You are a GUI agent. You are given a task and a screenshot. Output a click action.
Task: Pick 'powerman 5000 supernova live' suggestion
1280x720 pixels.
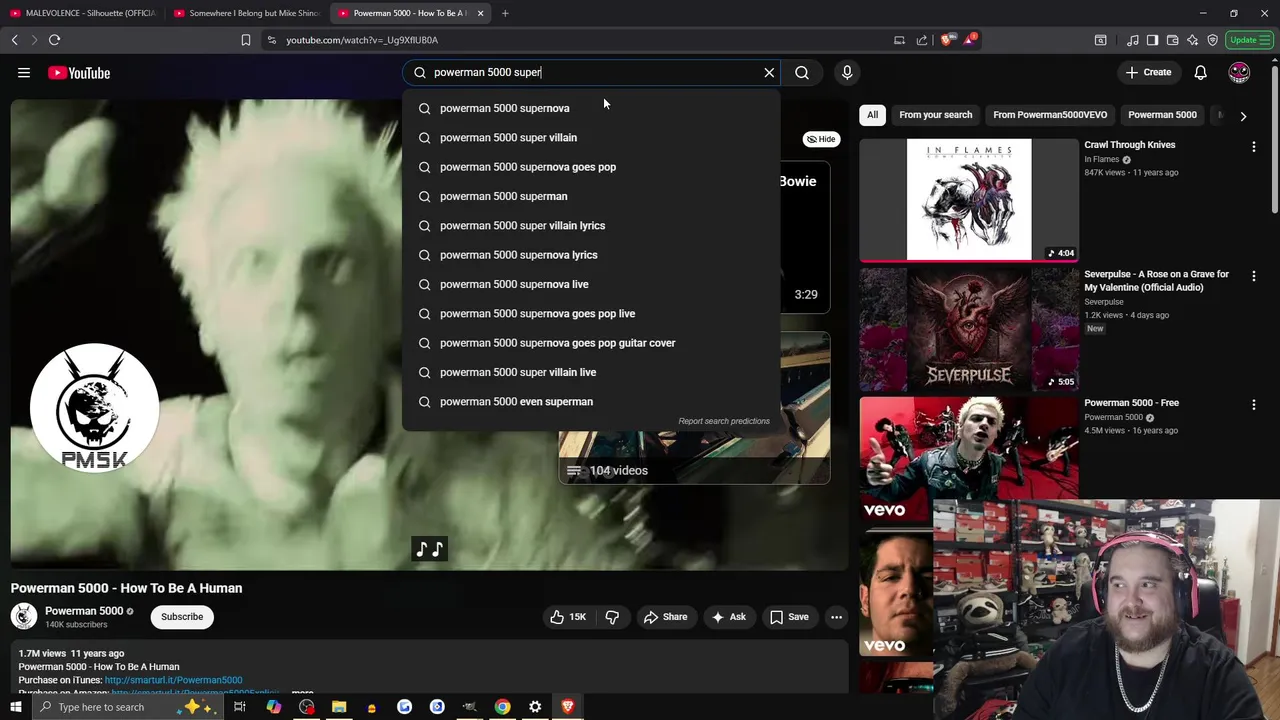point(590,284)
